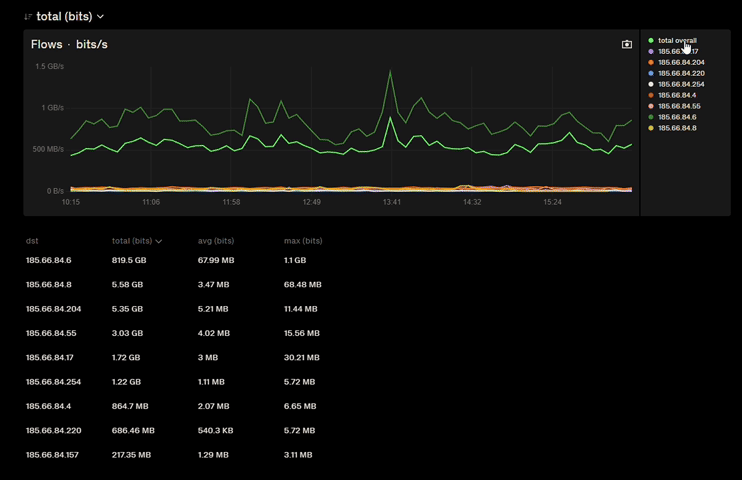Click the total (bits) column sort arrow
742x480 pixels.
(159, 241)
